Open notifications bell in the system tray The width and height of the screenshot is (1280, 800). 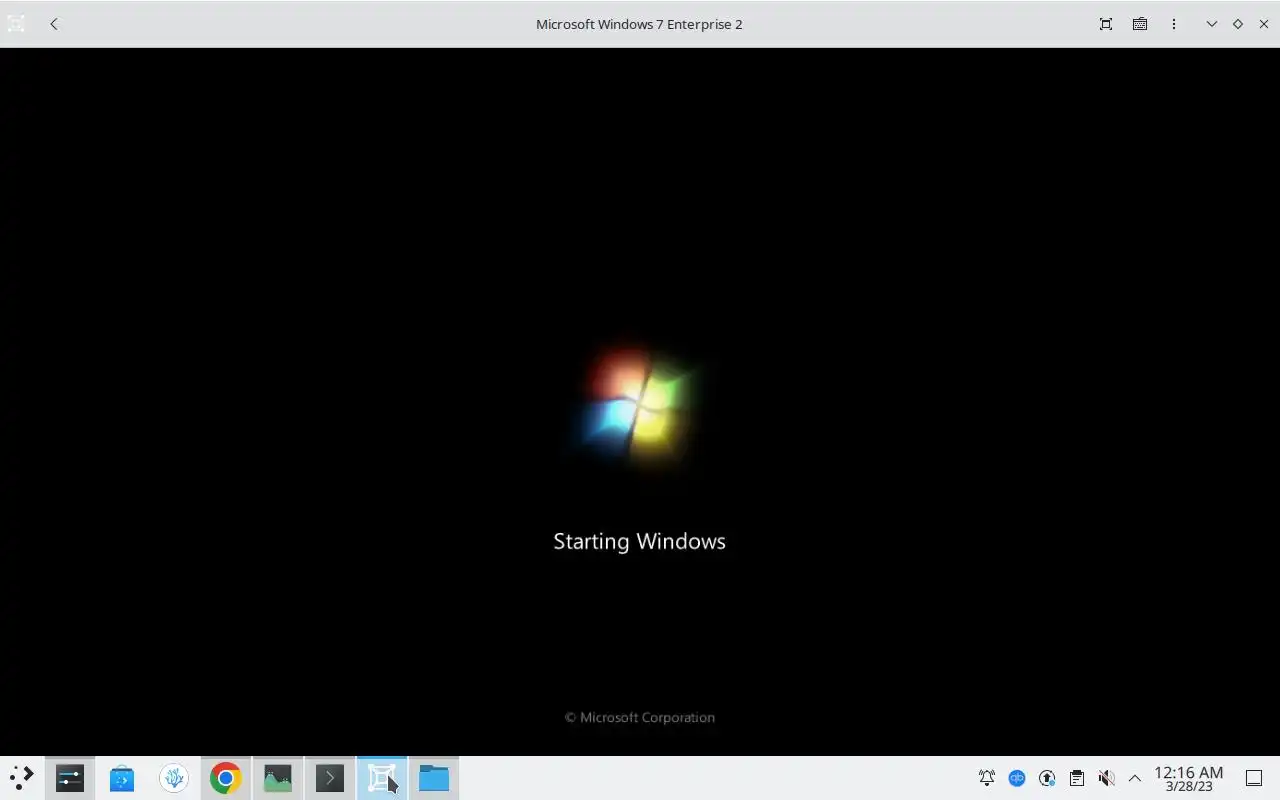pyautogui.click(x=987, y=778)
